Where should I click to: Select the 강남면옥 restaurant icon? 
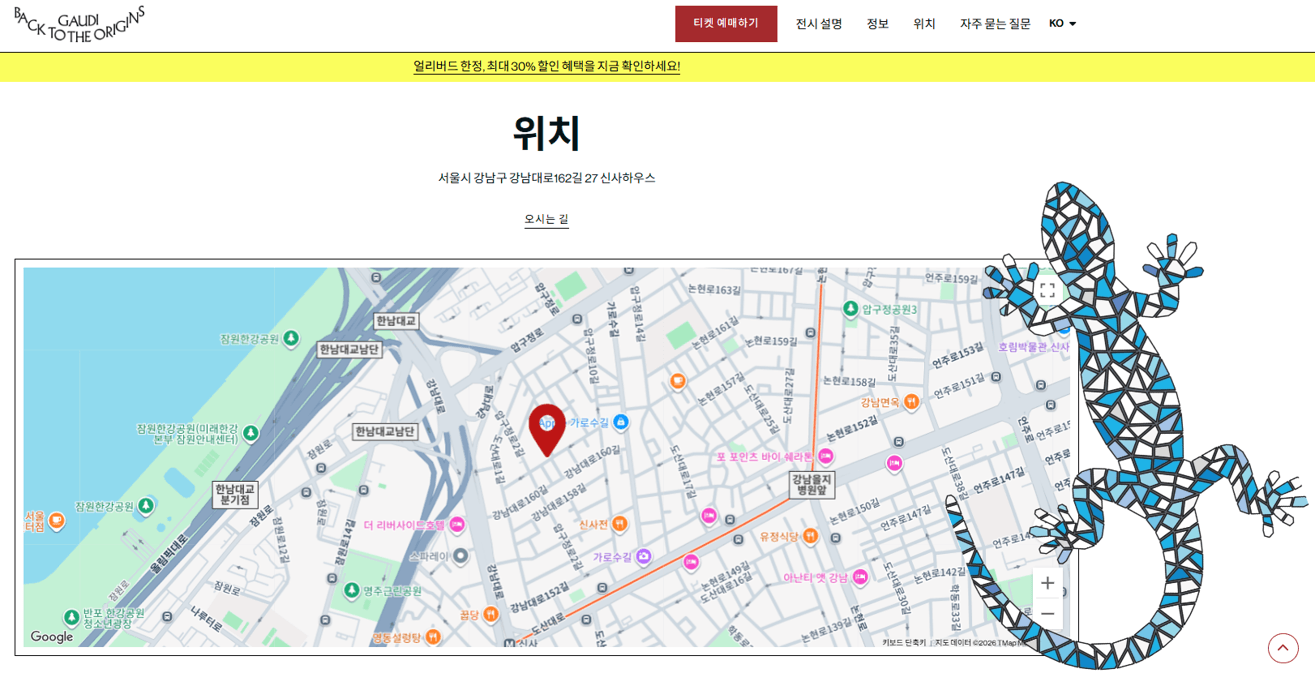(x=911, y=402)
